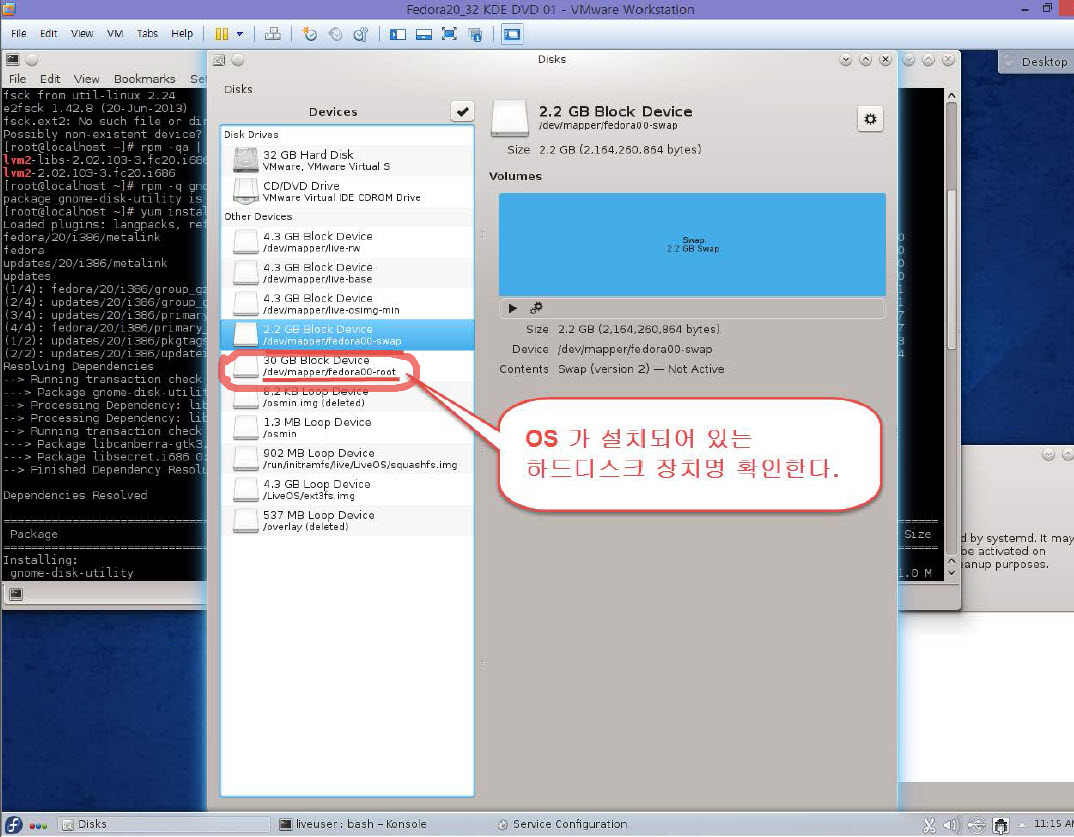Click clipboard scissors tray icon
The image size is (1074, 837).
pyautogui.click(x=929, y=825)
